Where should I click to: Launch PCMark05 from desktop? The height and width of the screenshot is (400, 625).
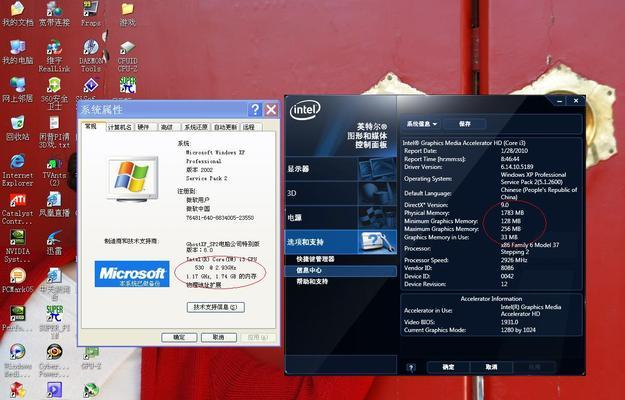(18, 280)
